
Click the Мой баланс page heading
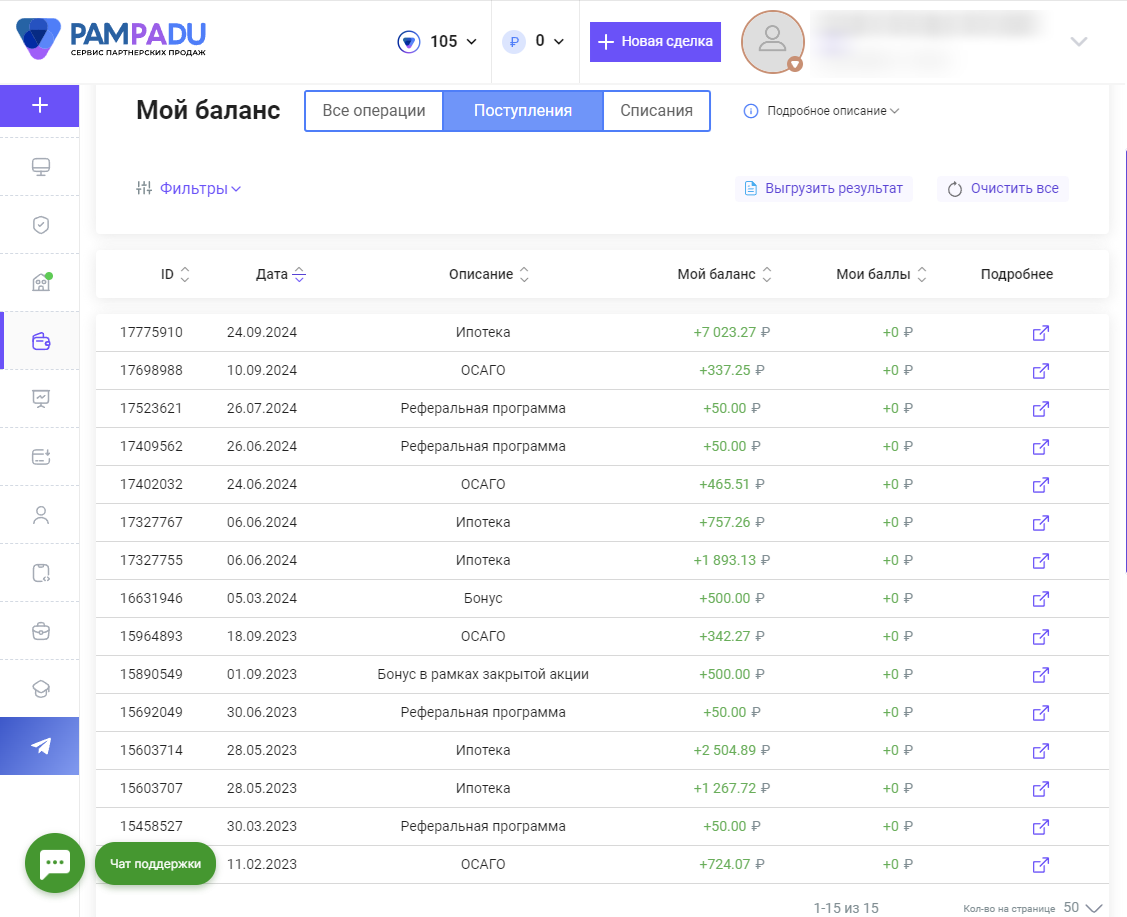coord(208,110)
